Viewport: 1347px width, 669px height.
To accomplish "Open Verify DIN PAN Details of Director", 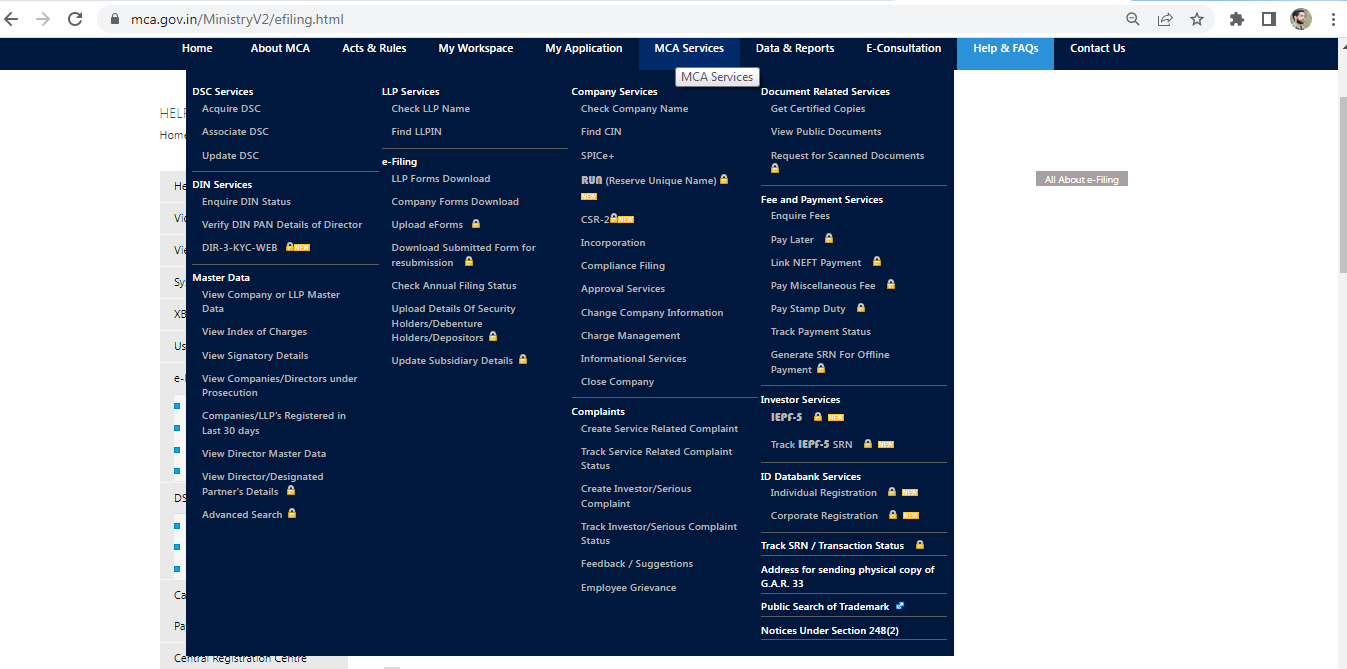I will click(x=282, y=224).
